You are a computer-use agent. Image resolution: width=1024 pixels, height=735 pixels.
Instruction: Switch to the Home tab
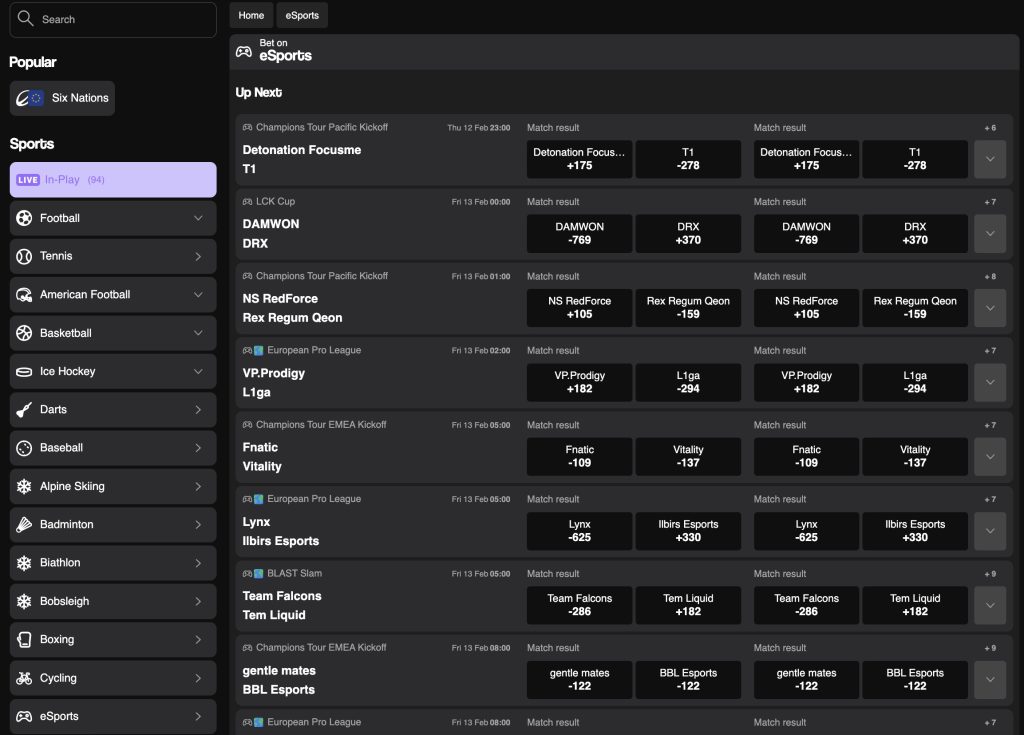click(250, 15)
